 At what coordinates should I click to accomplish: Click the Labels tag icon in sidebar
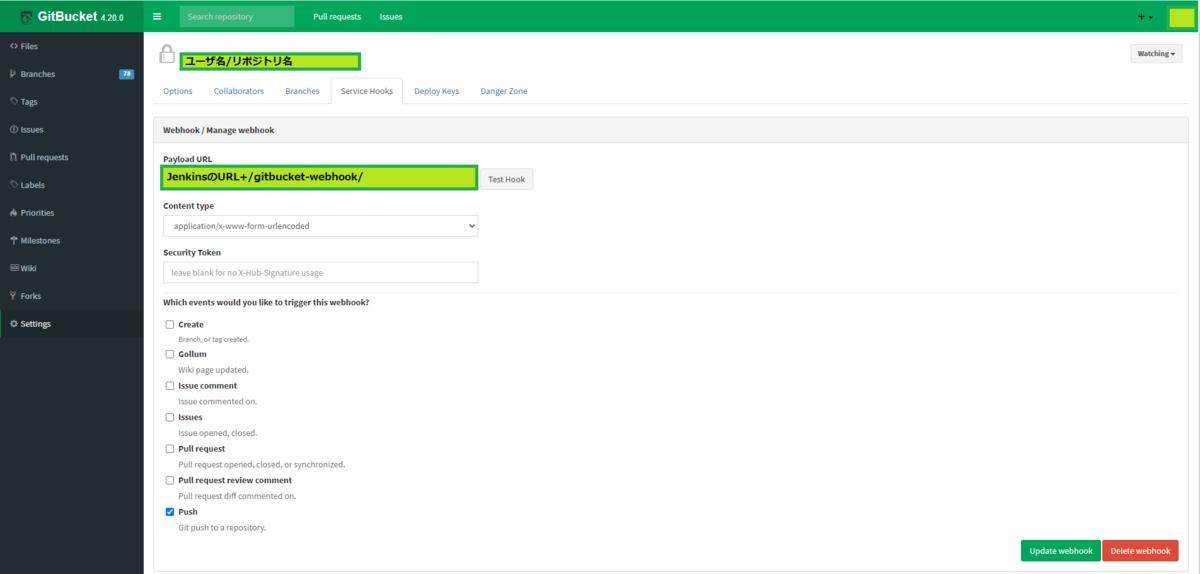[x=13, y=185]
